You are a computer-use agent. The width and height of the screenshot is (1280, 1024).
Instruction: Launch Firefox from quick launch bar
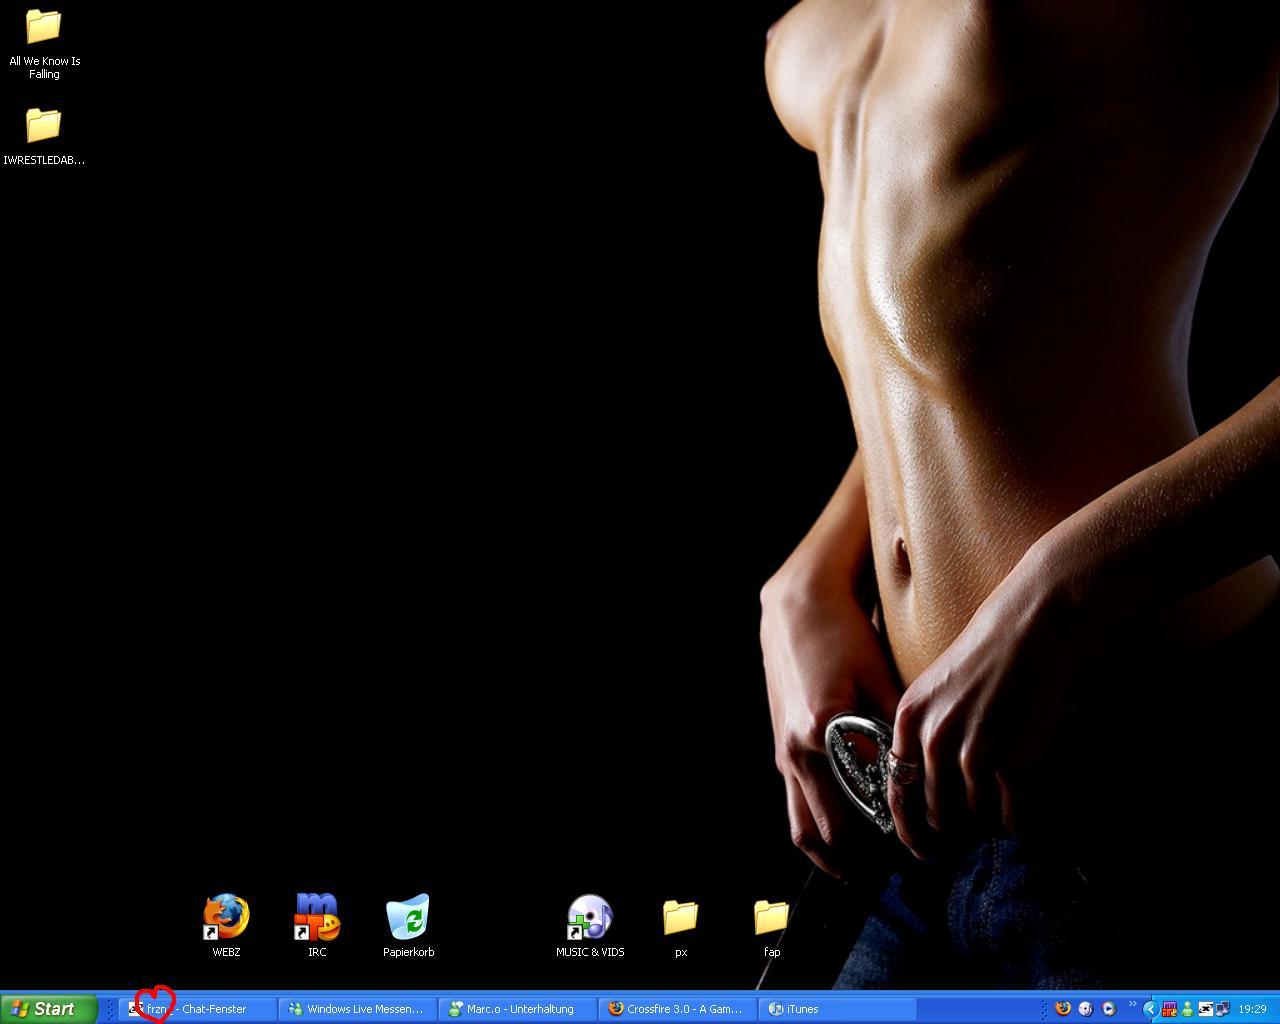coord(1063,1009)
